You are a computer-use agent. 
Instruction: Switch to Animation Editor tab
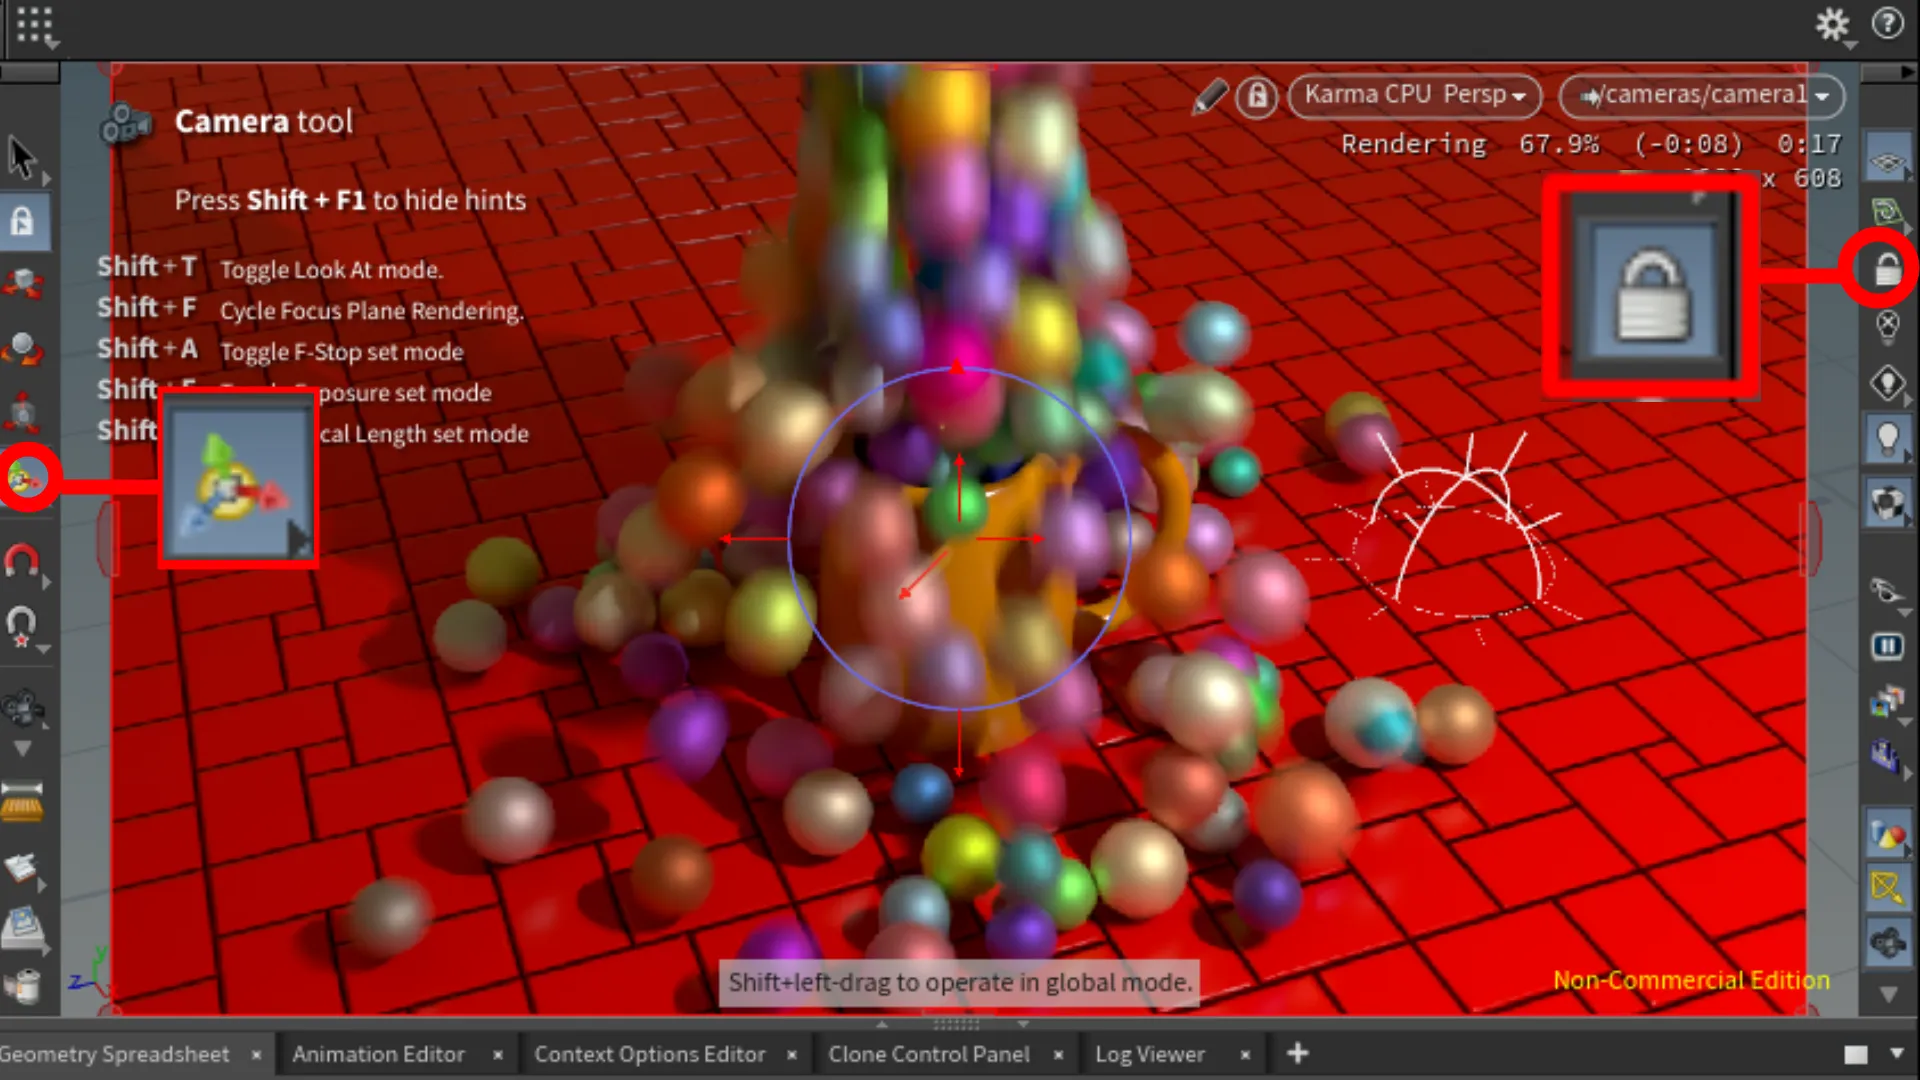click(x=378, y=1054)
